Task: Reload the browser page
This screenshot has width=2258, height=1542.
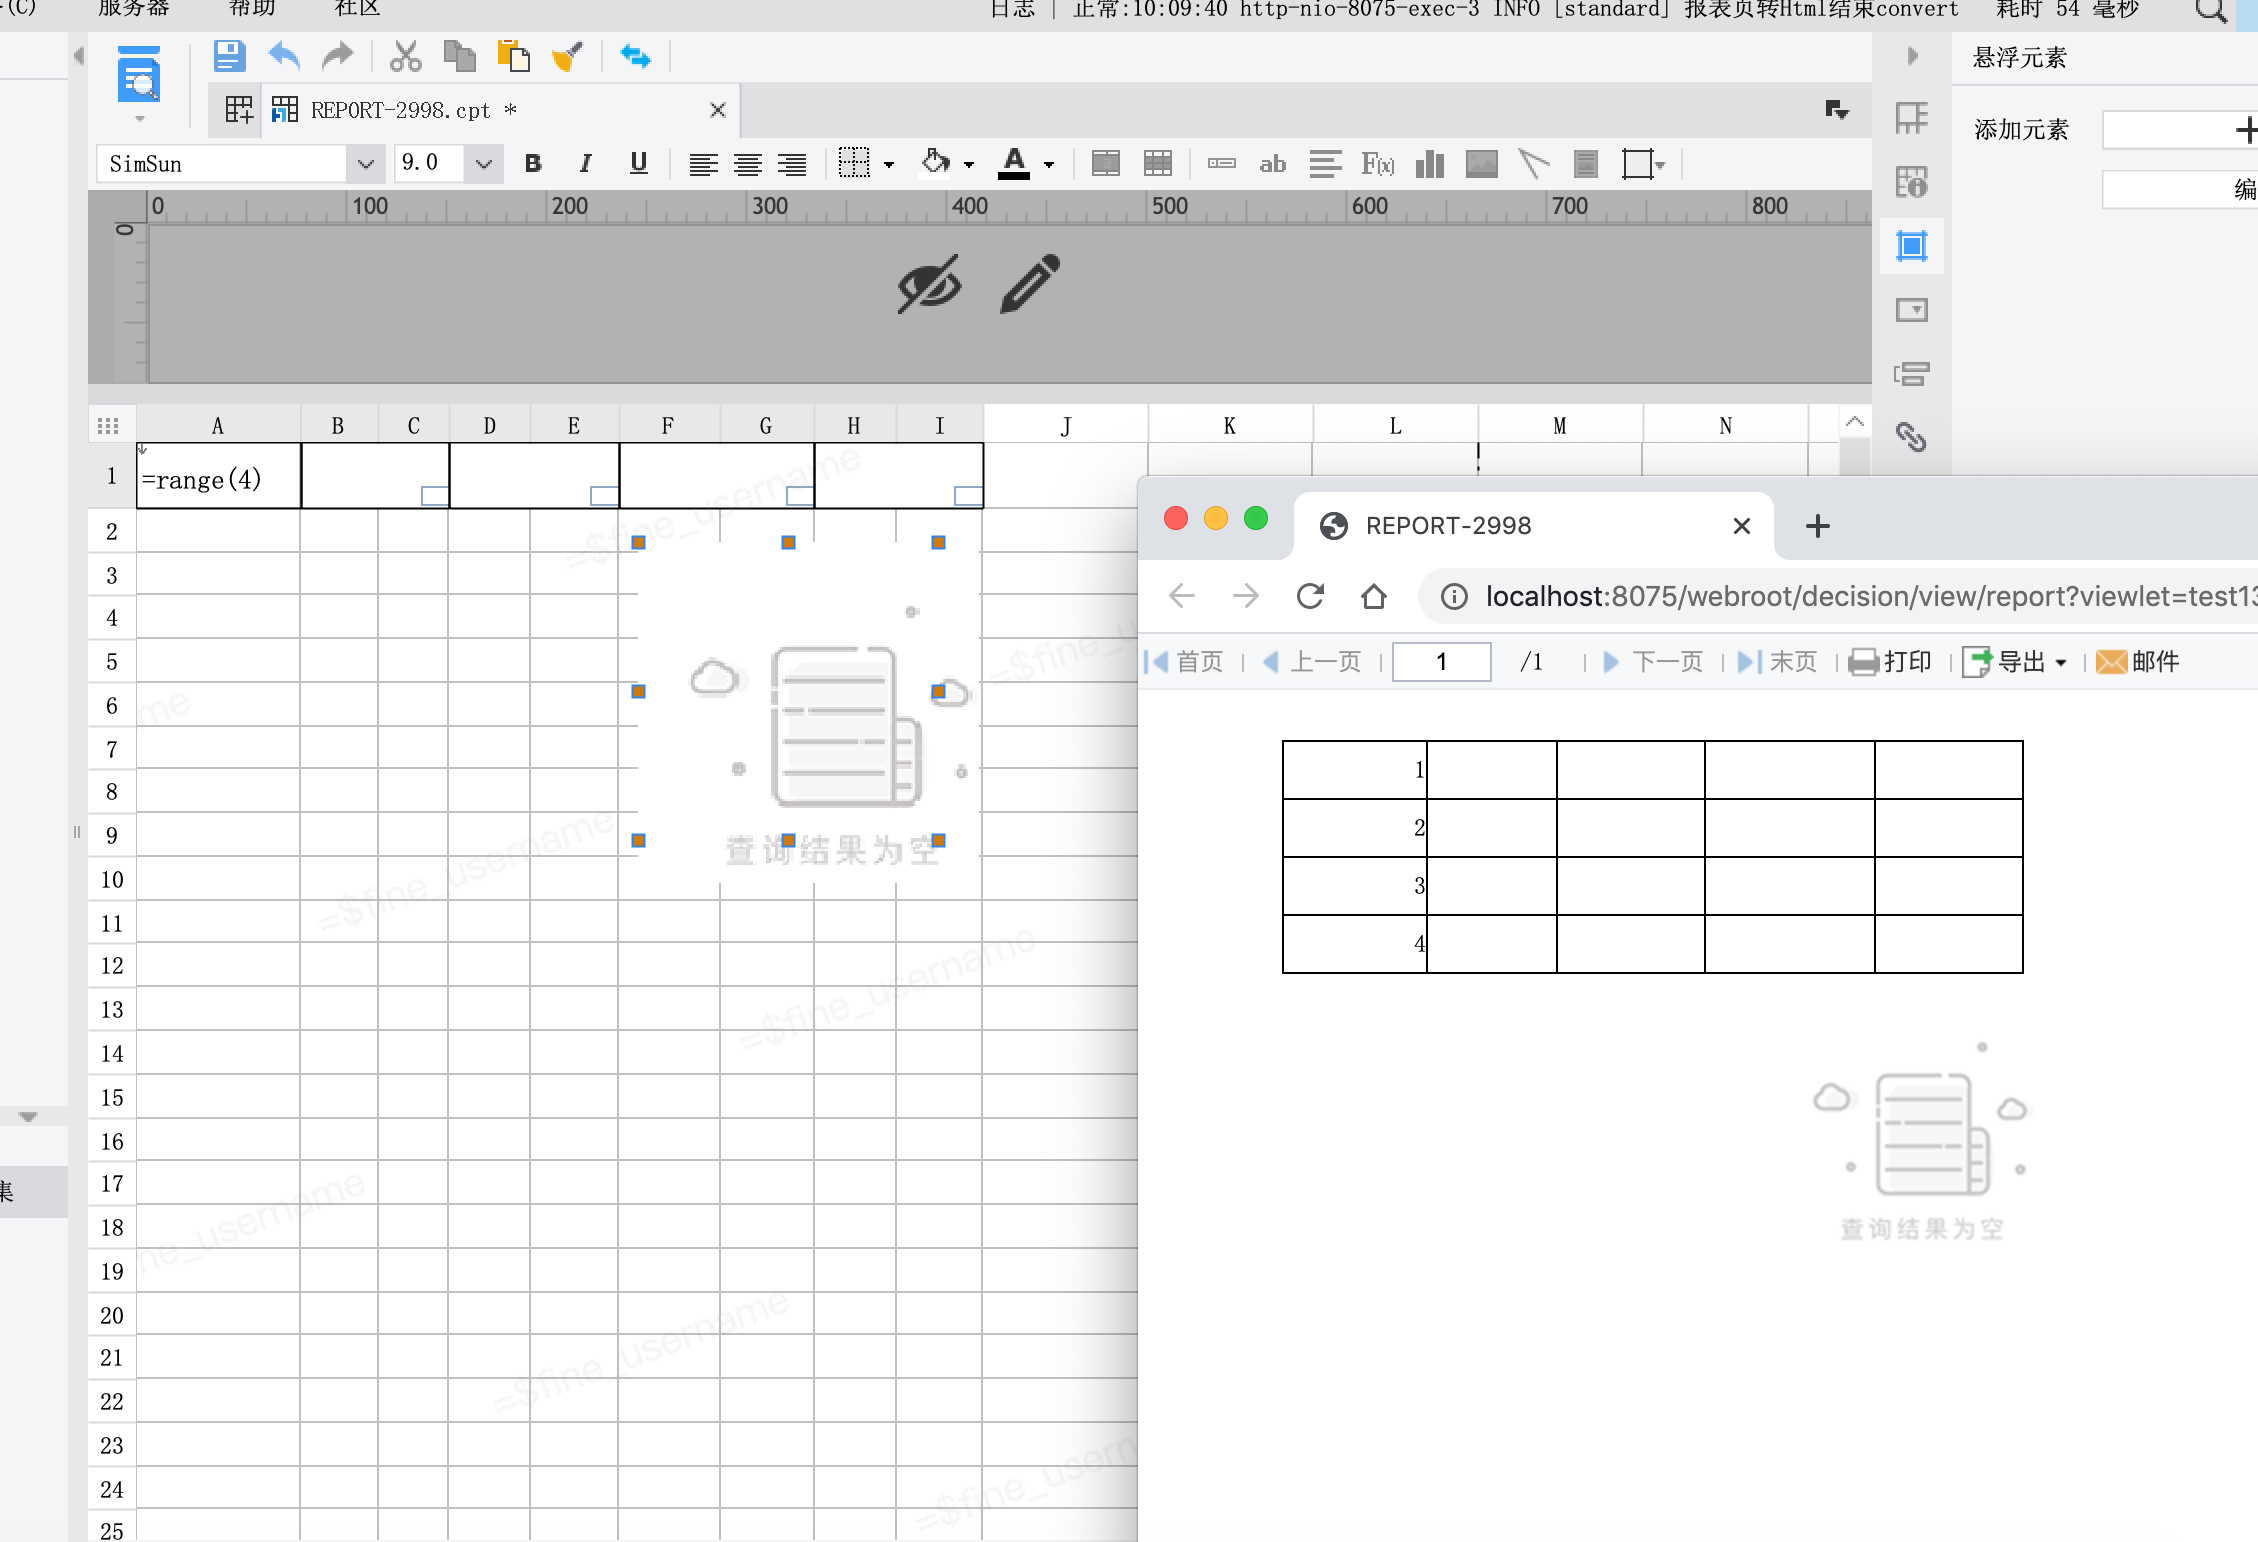Action: [x=1310, y=597]
